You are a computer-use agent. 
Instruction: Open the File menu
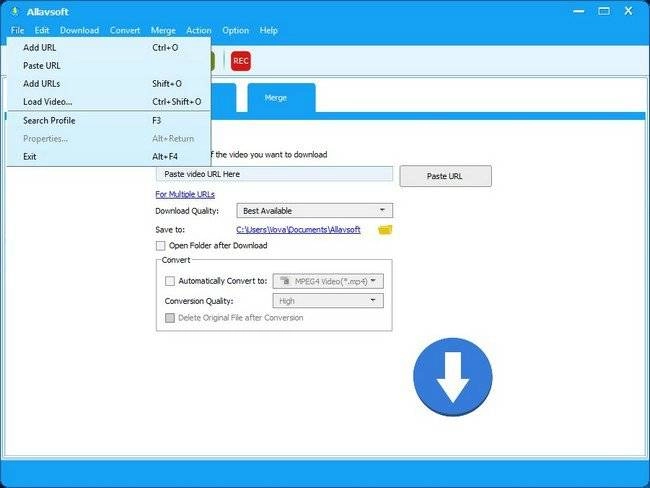17,30
